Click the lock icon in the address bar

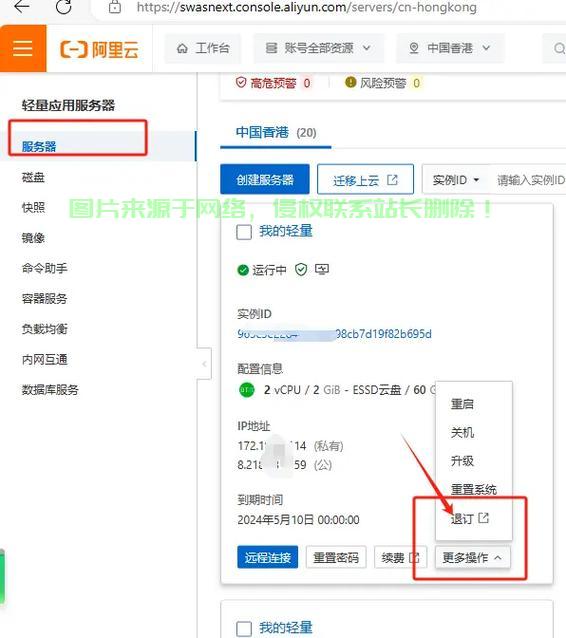pos(115,7)
